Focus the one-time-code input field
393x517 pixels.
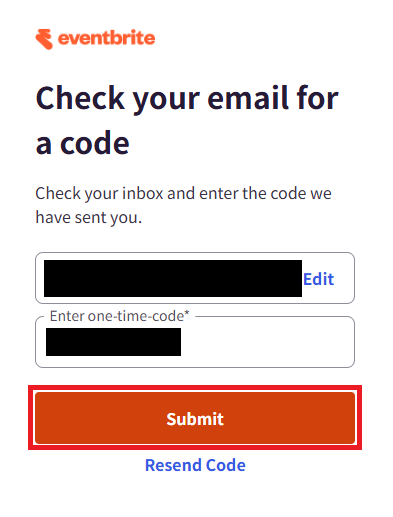[195, 342]
